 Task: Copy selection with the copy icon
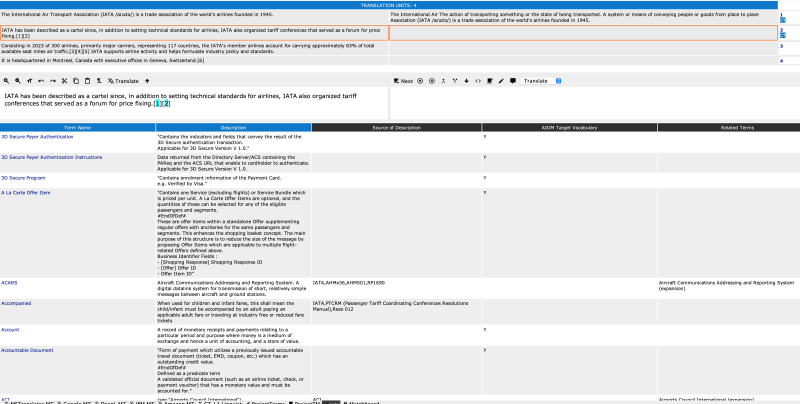76,81
